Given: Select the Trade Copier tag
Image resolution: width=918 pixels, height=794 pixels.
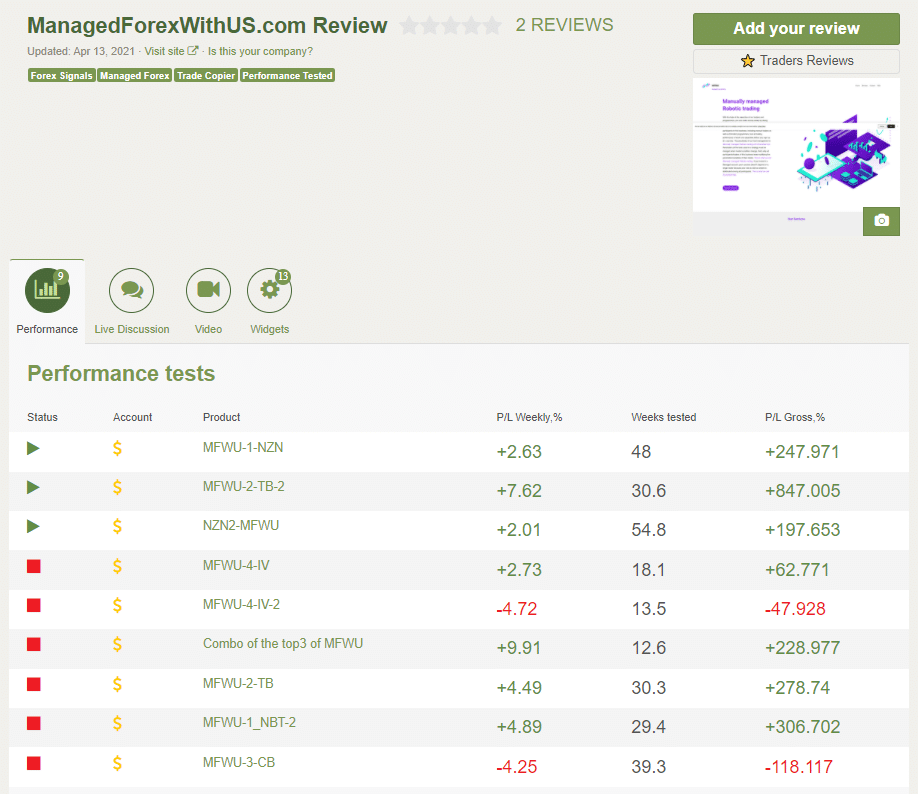Looking at the screenshot, I should pyautogui.click(x=206, y=76).
